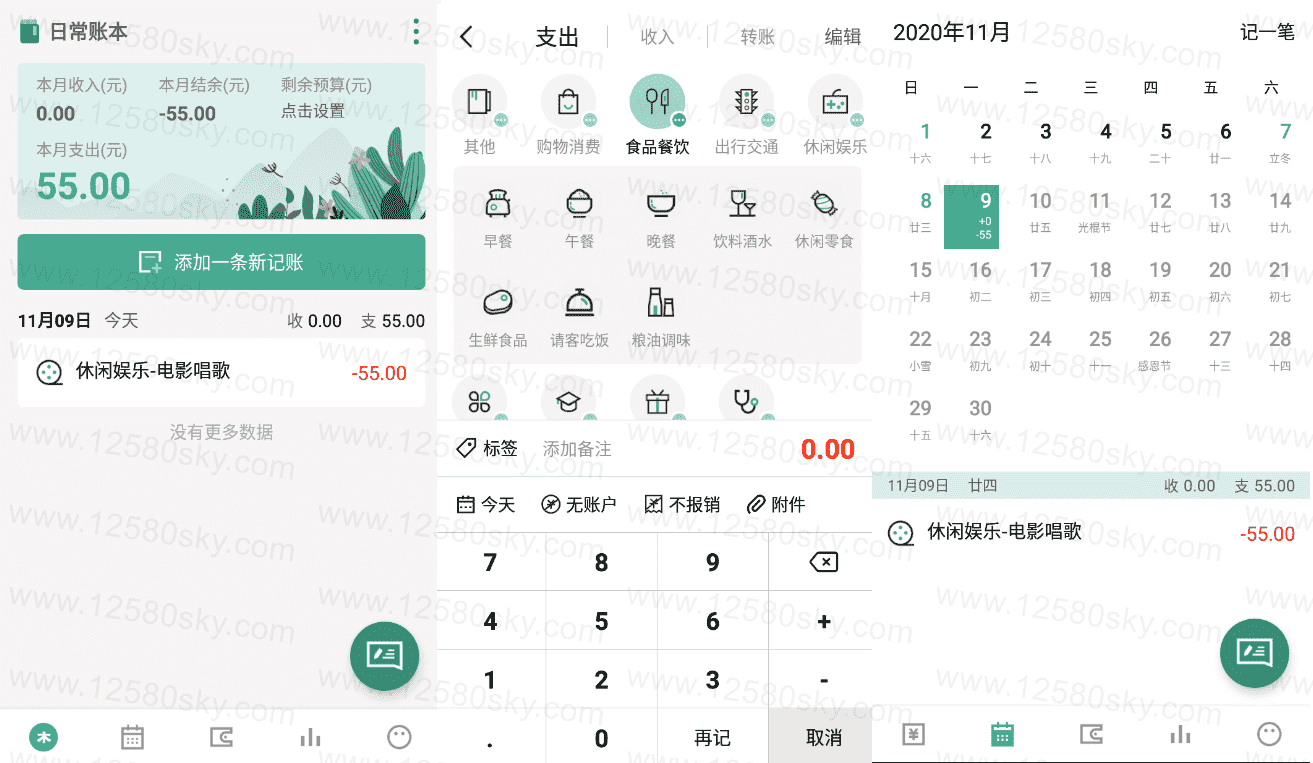Select the 早餐 breakfast category icon
This screenshot has height=763, width=1313.
(497, 204)
